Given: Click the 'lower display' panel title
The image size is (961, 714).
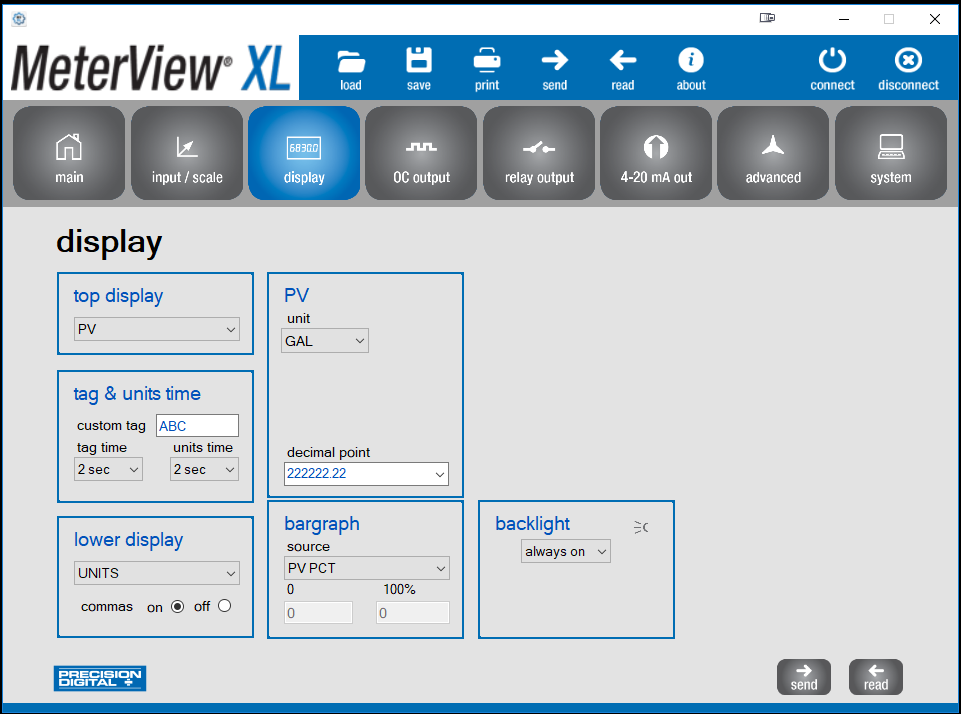Looking at the screenshot, I should (128, 540).
